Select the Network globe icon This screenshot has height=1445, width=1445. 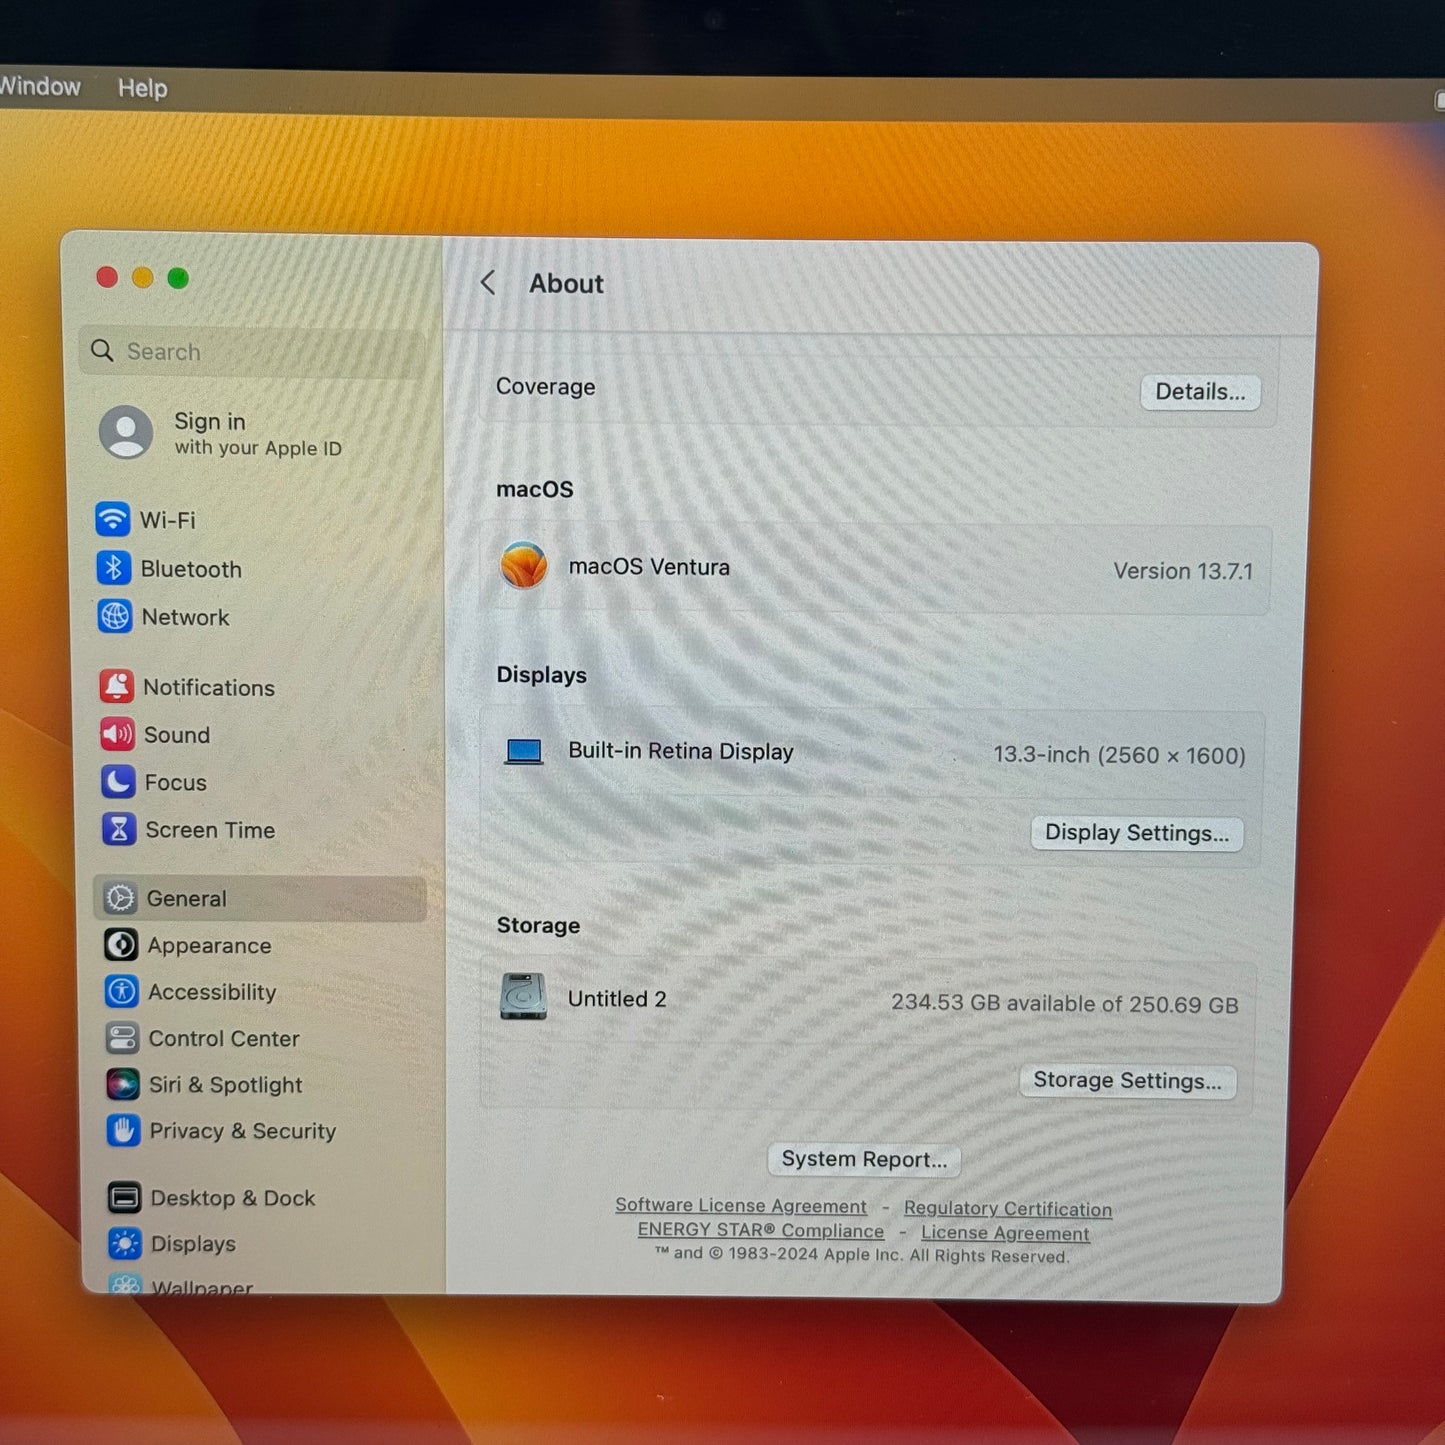coord(115,616)
